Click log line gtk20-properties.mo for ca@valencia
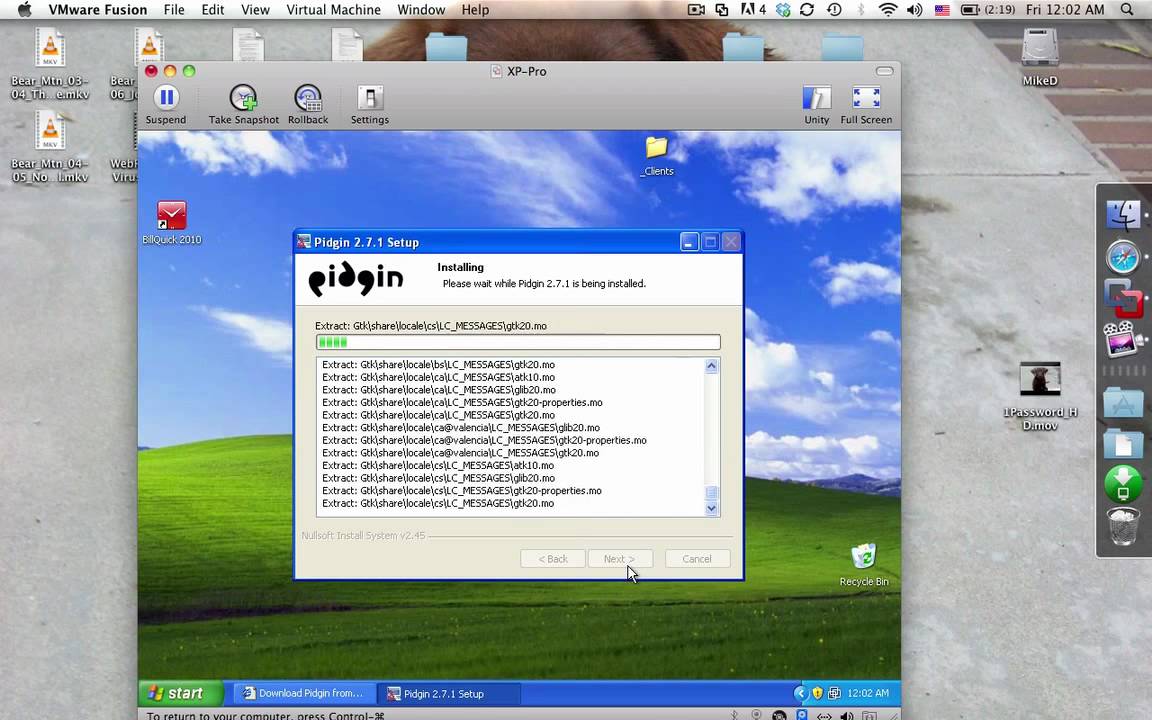Screen dimensions: 1152x720 (484, 440)
